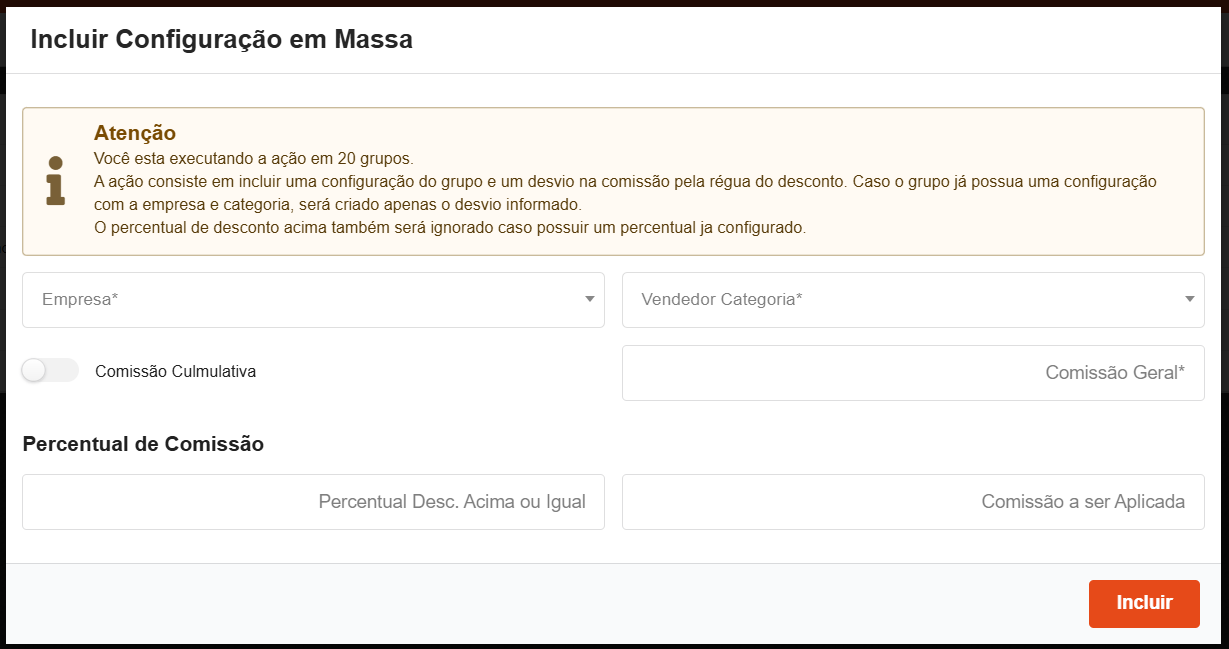Open the Vendedor Categoria dropdown
Image resolution: width=1229 pixels, height=649 pixels.
[x=900, y=300]
